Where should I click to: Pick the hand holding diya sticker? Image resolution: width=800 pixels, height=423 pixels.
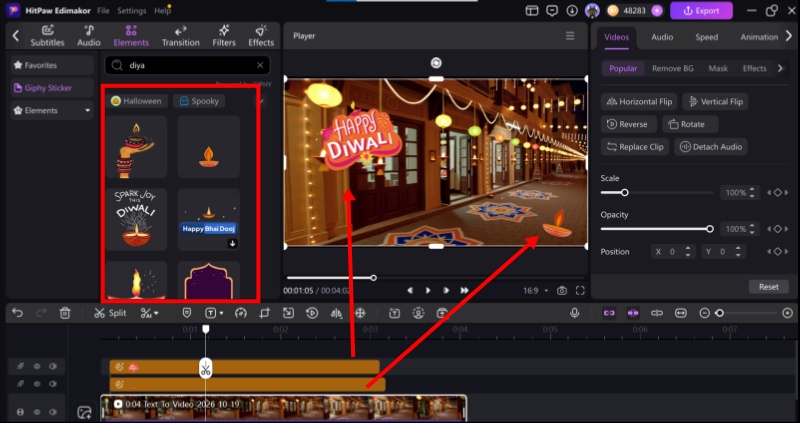point(137,147)
